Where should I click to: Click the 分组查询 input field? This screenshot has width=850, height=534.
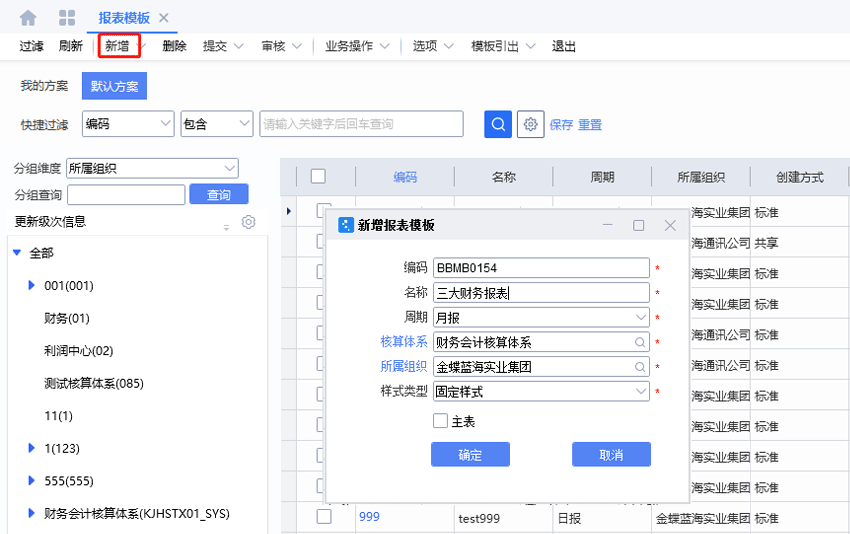point(126,195)
